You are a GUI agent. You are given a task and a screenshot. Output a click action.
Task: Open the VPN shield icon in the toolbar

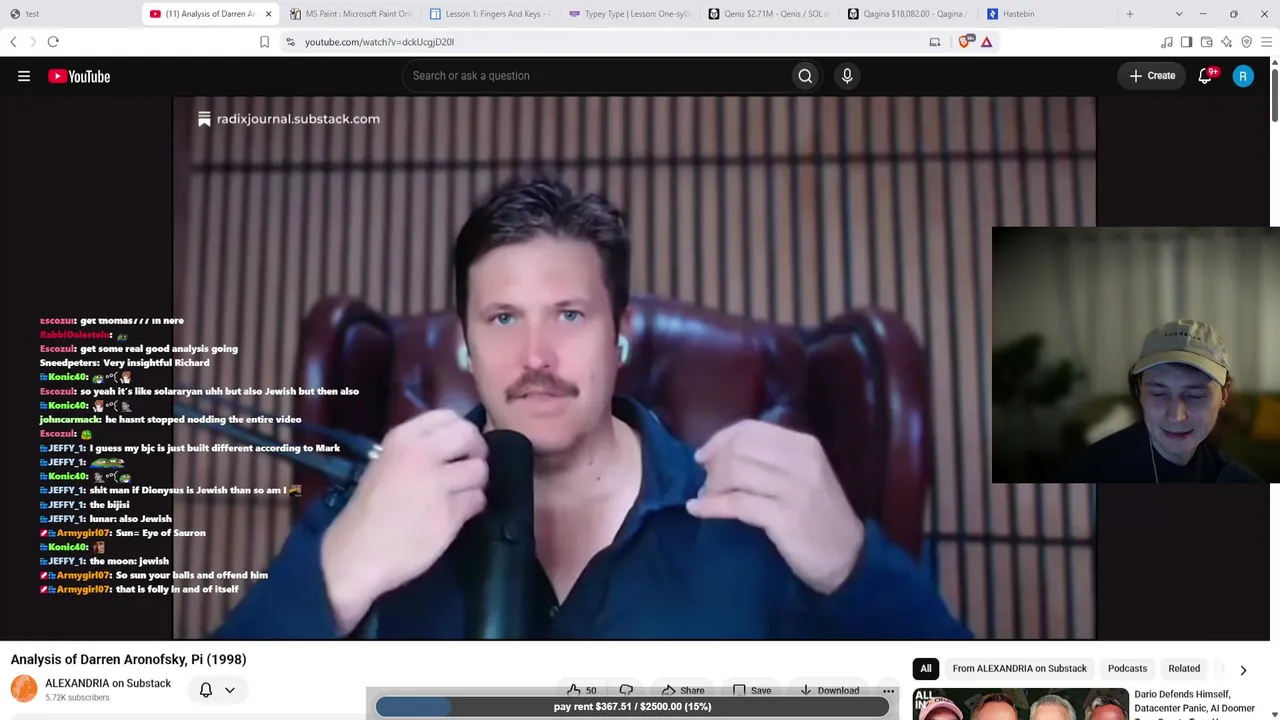pos(1247,42)
